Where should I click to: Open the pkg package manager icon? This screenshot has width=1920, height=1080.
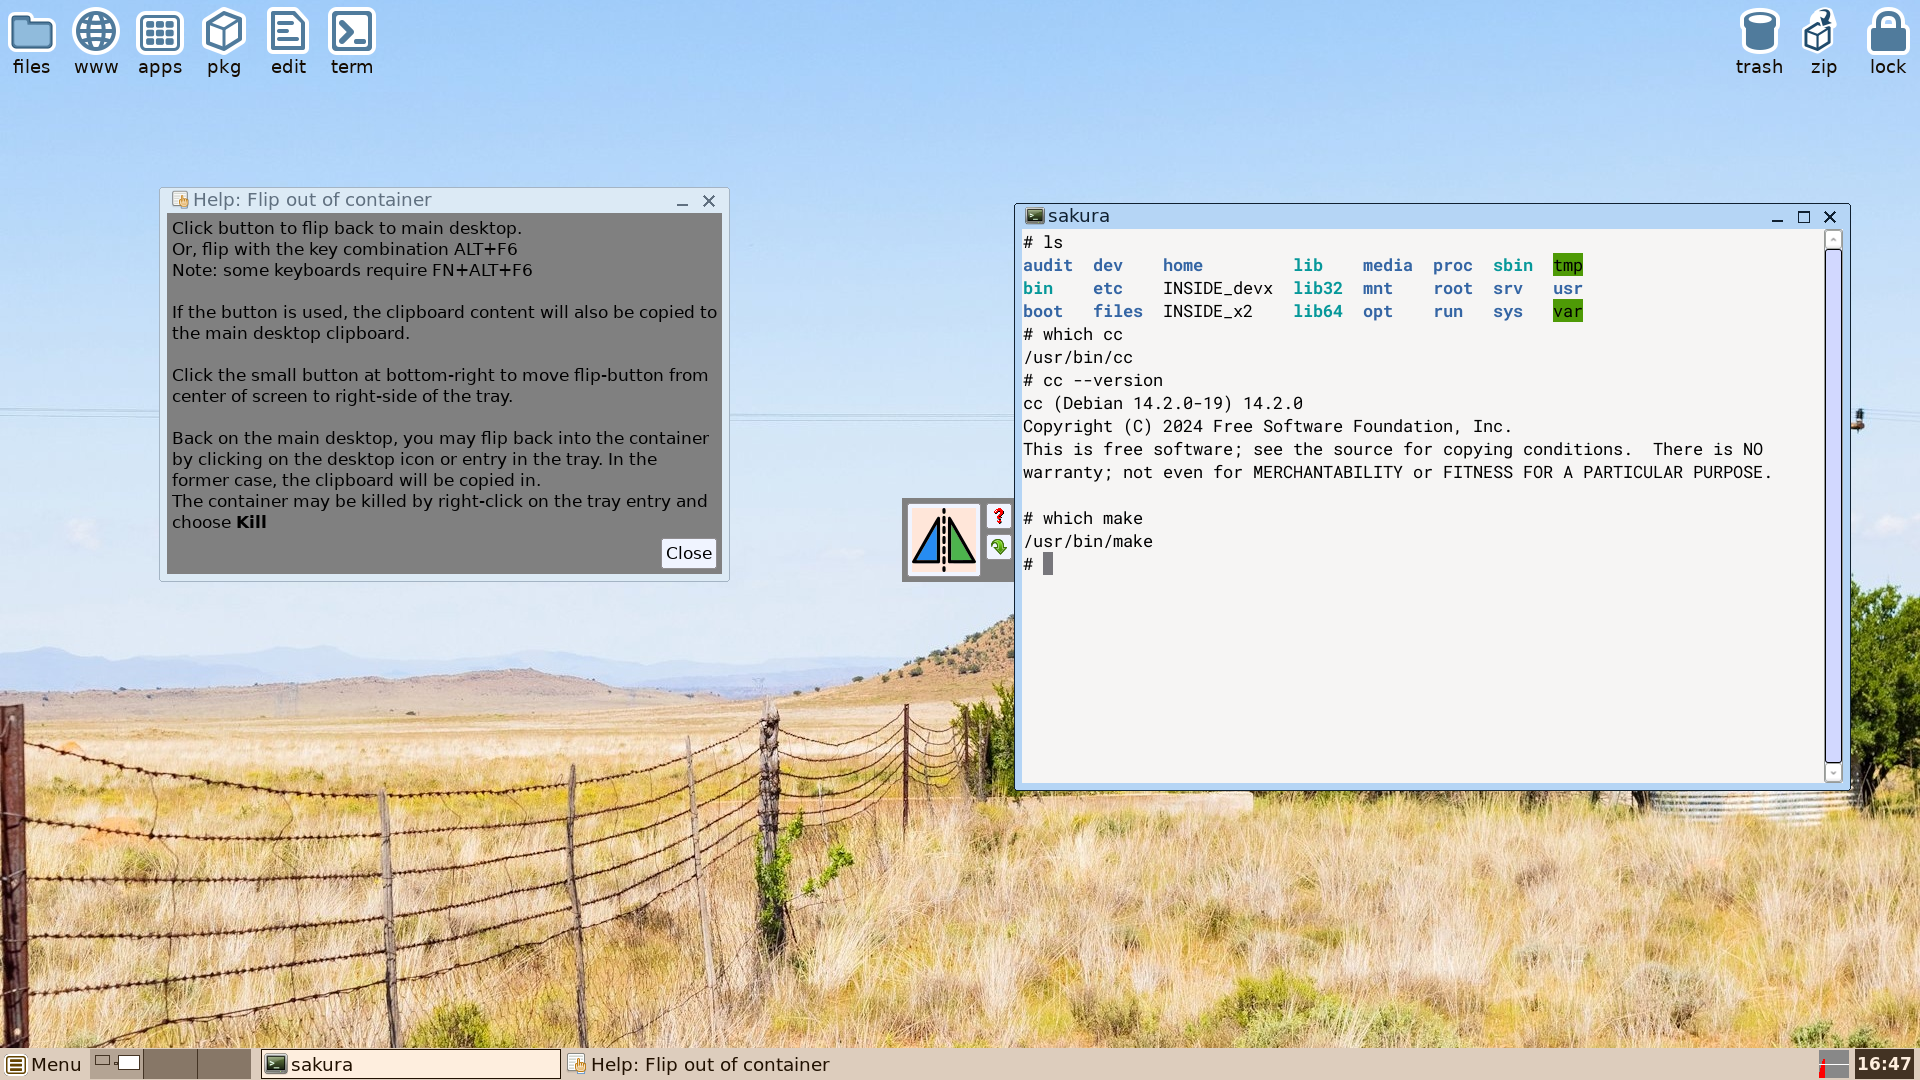pos(224,42)
